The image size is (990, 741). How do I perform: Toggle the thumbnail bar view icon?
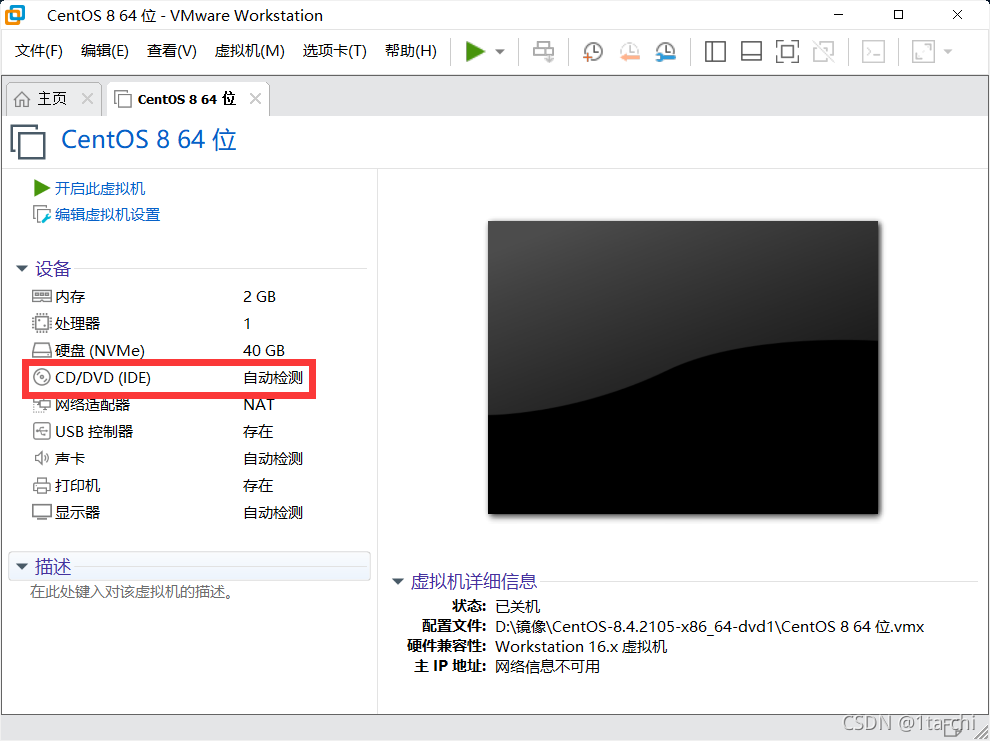(x=751, y=52)
